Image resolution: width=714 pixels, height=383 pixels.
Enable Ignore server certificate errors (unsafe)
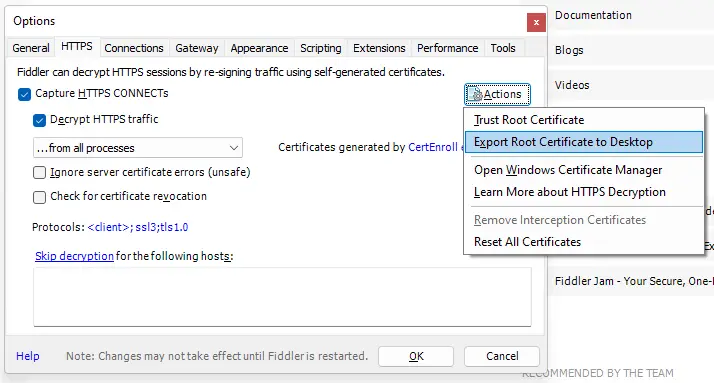pyautogui.click(x=40, y=173)
